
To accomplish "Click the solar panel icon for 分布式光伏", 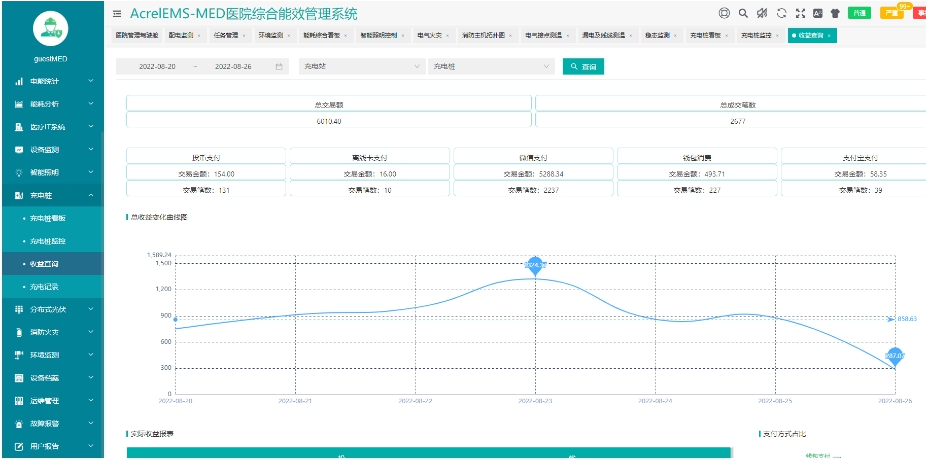I will pos(19,310).
